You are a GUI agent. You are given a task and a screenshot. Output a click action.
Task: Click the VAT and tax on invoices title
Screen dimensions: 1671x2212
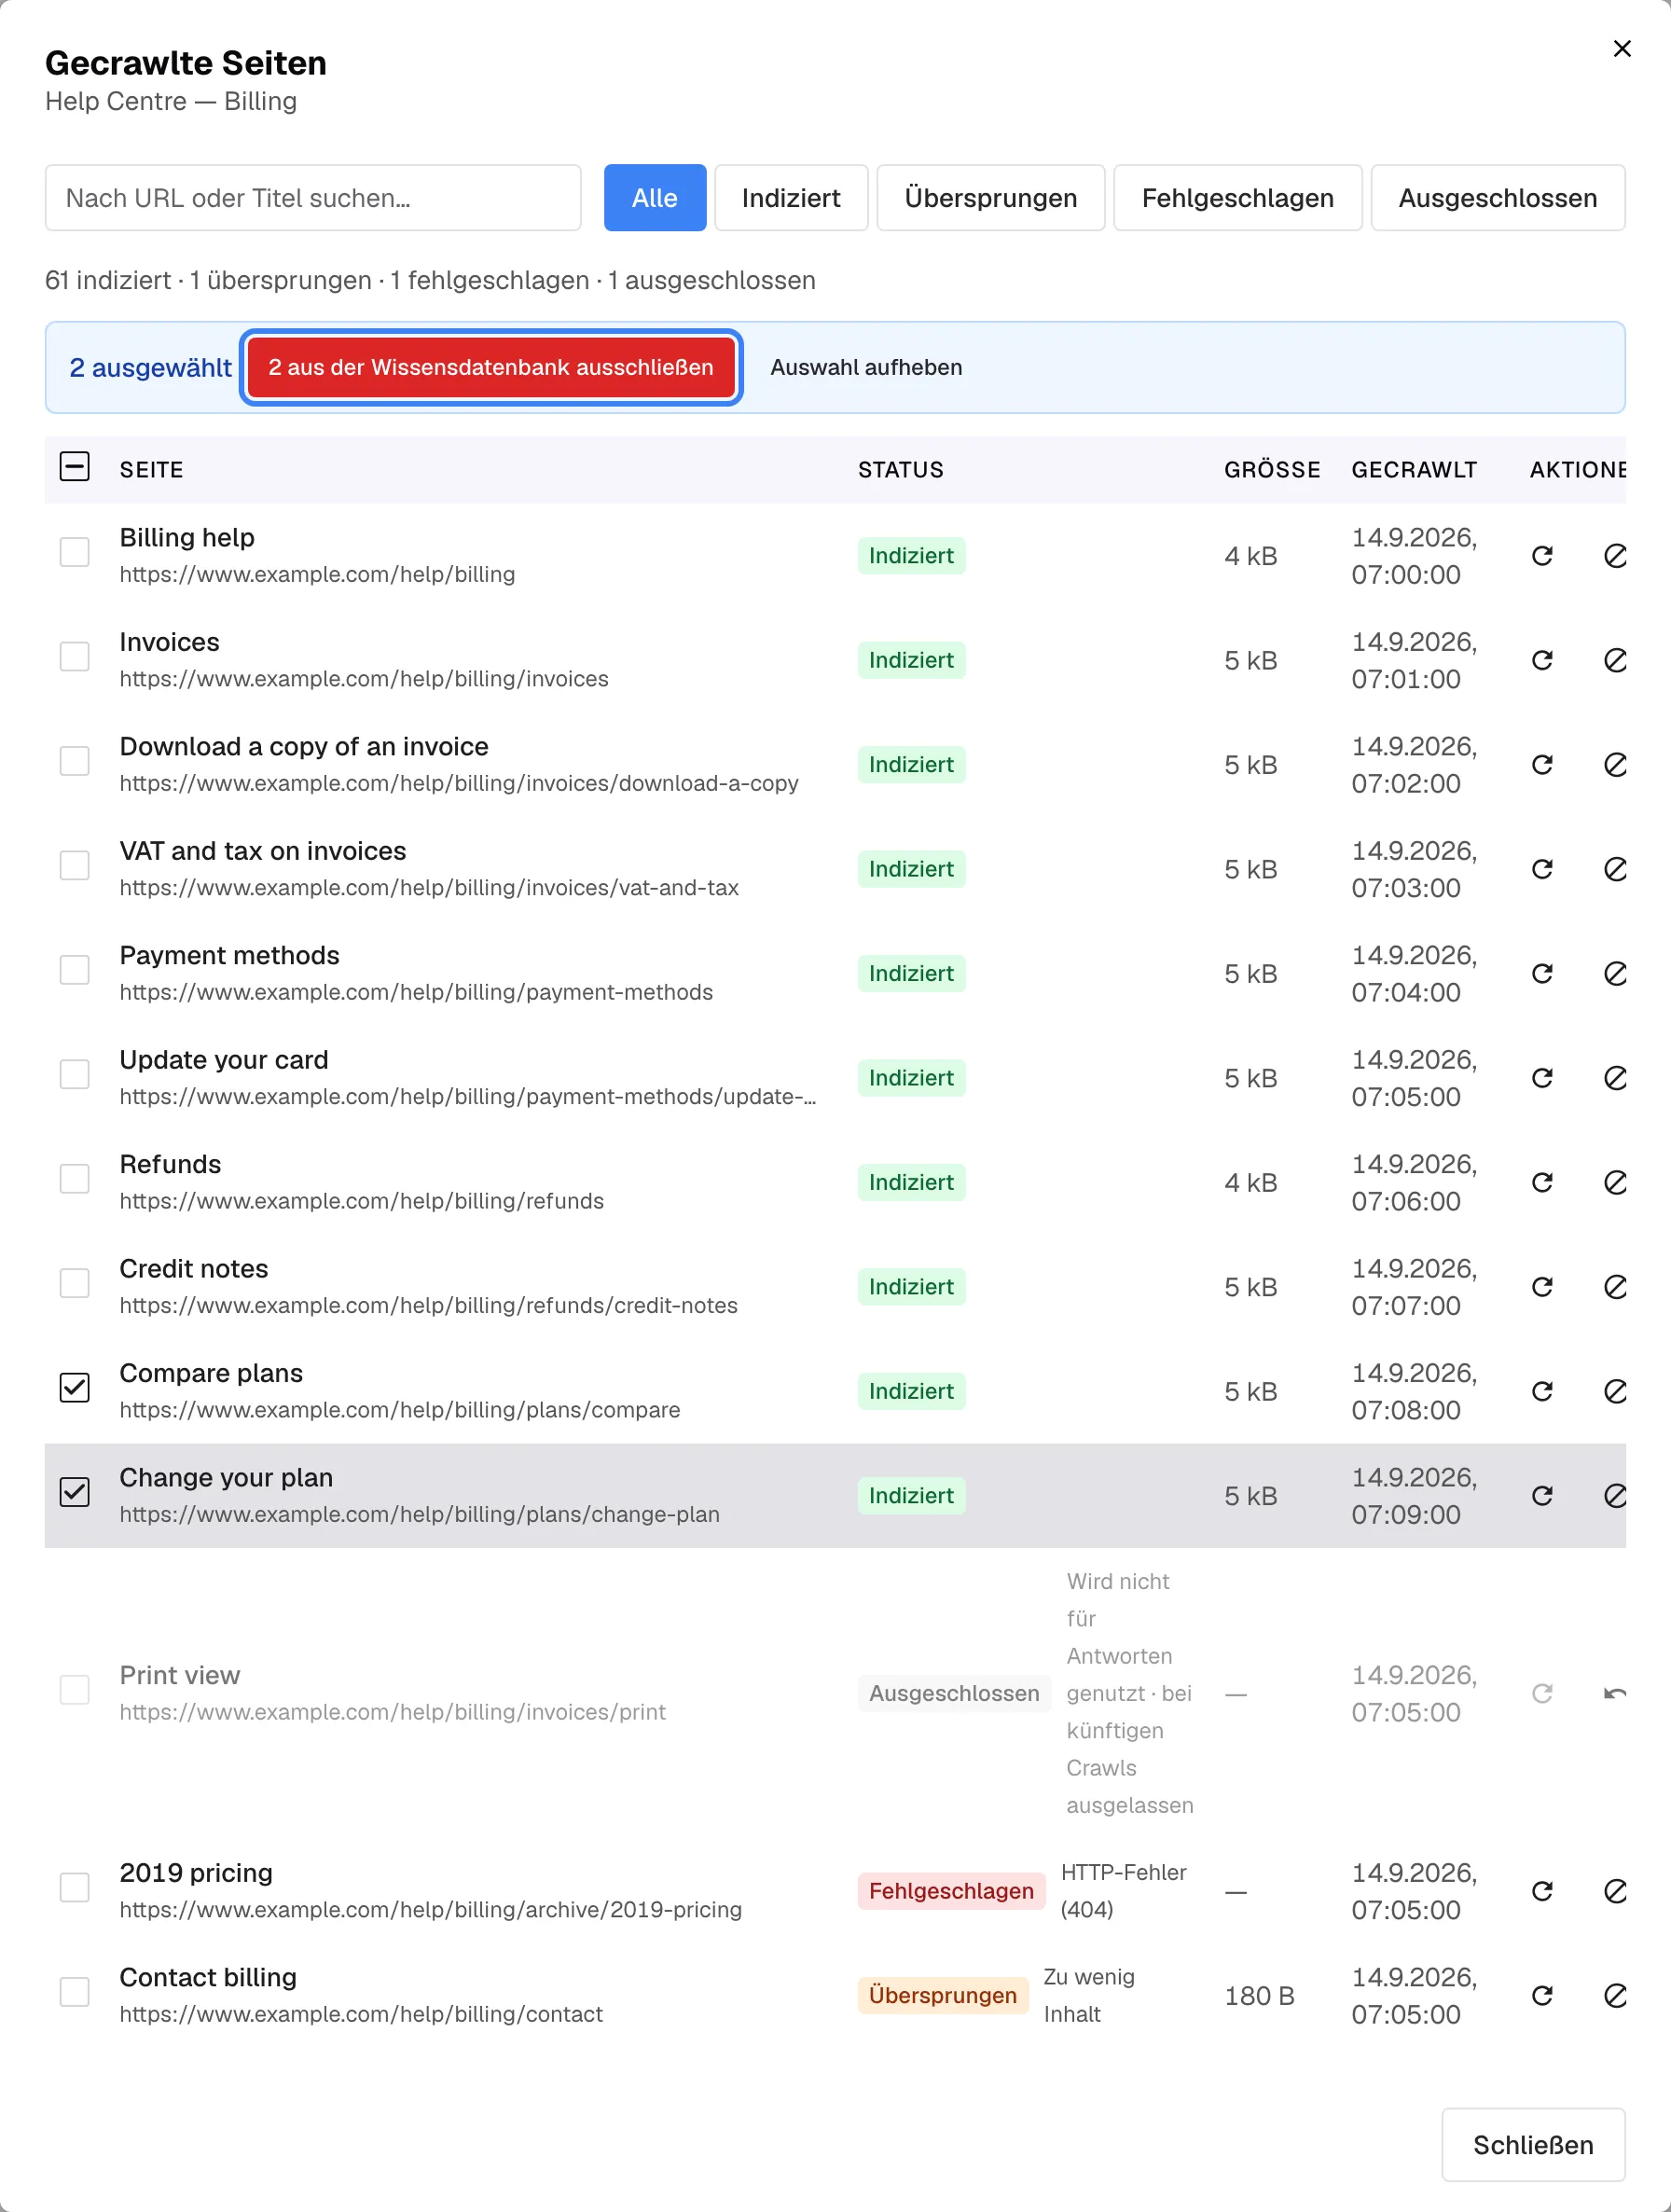pyautogui.click(x=263, y=851)
